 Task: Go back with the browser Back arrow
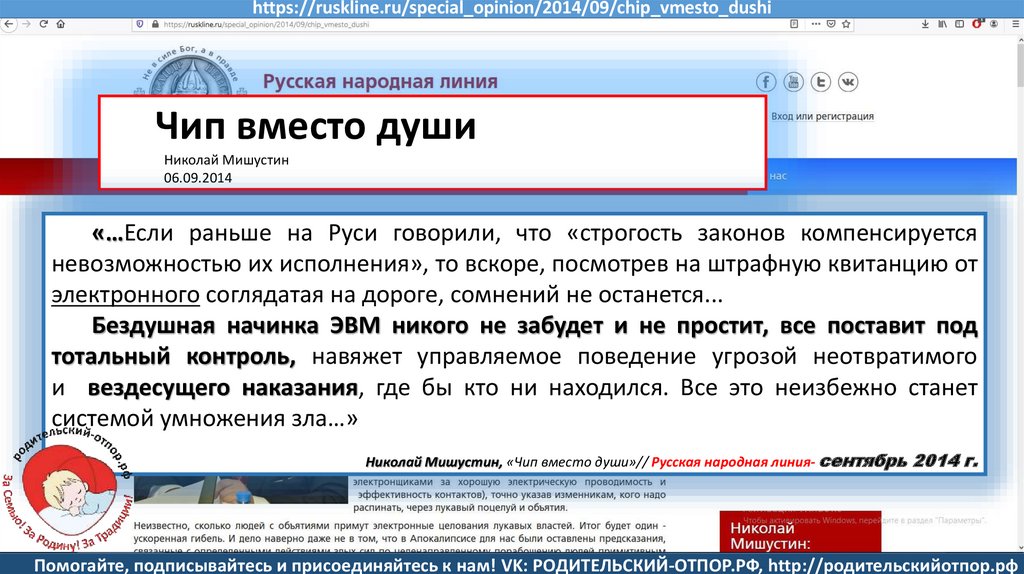(8, 24)
